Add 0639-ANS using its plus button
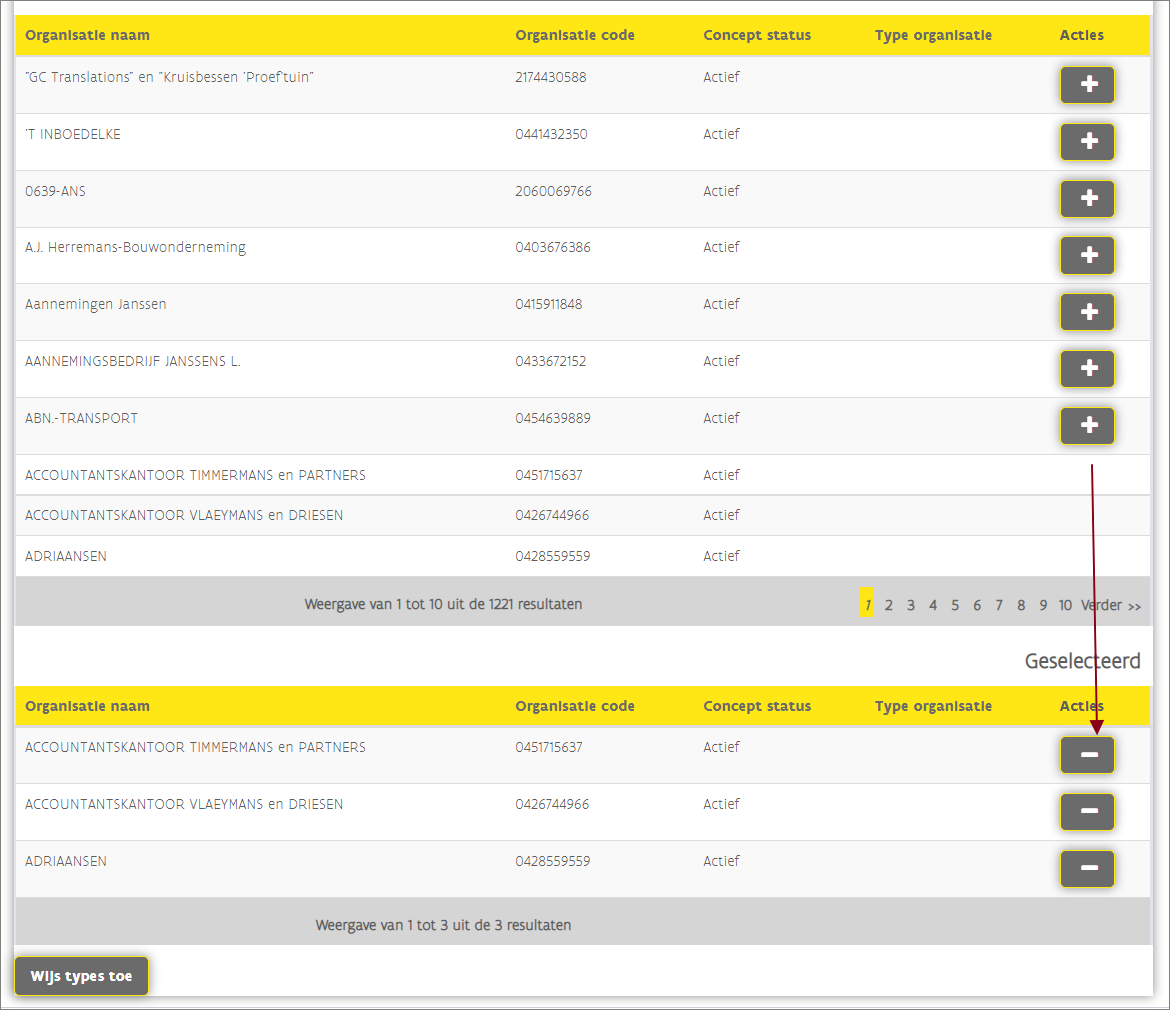The height and width of the screenshot is (1010, 1170). [x=1087, y=199]
